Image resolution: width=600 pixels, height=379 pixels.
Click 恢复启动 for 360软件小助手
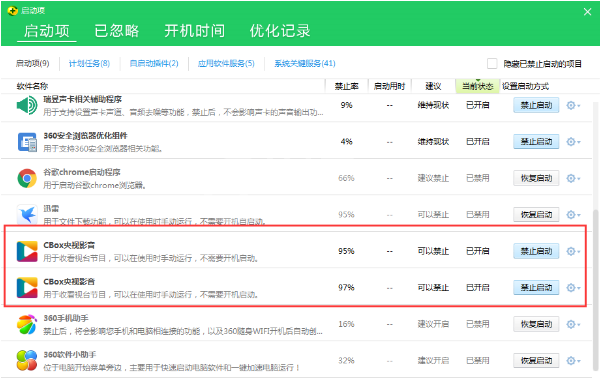coord(536,361)
